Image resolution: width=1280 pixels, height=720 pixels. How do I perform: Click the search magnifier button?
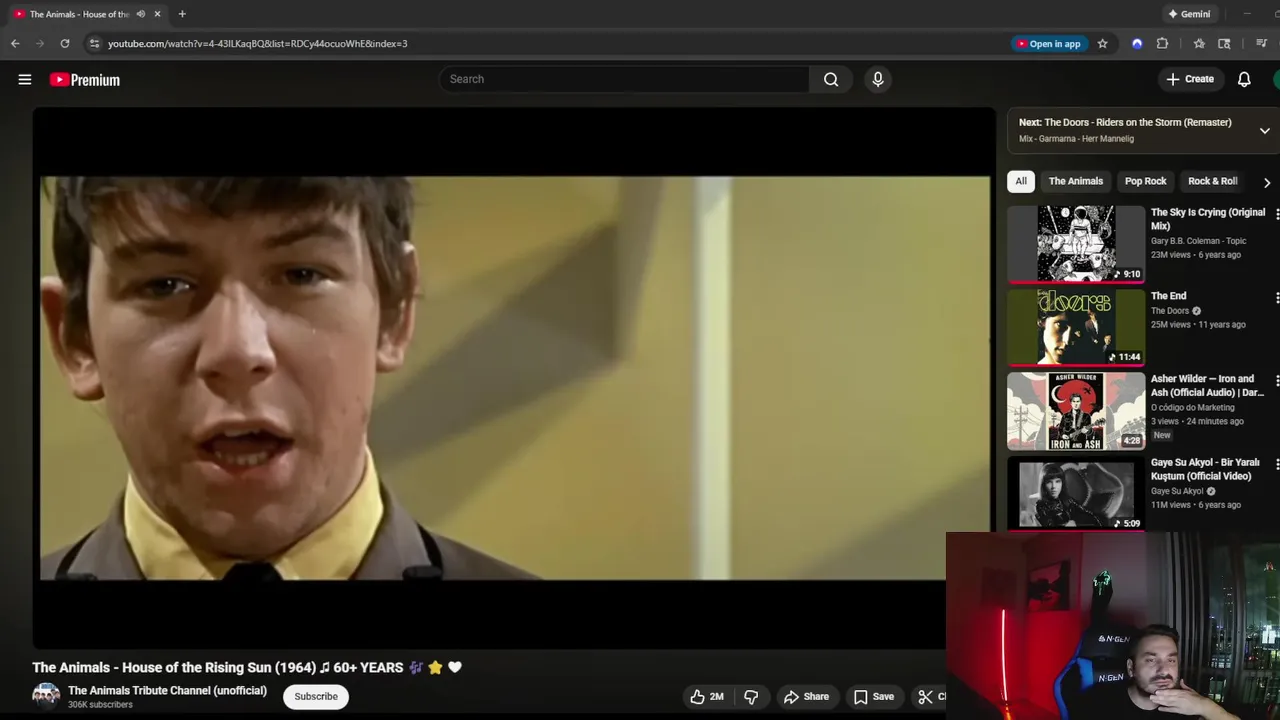click(831, 79)
